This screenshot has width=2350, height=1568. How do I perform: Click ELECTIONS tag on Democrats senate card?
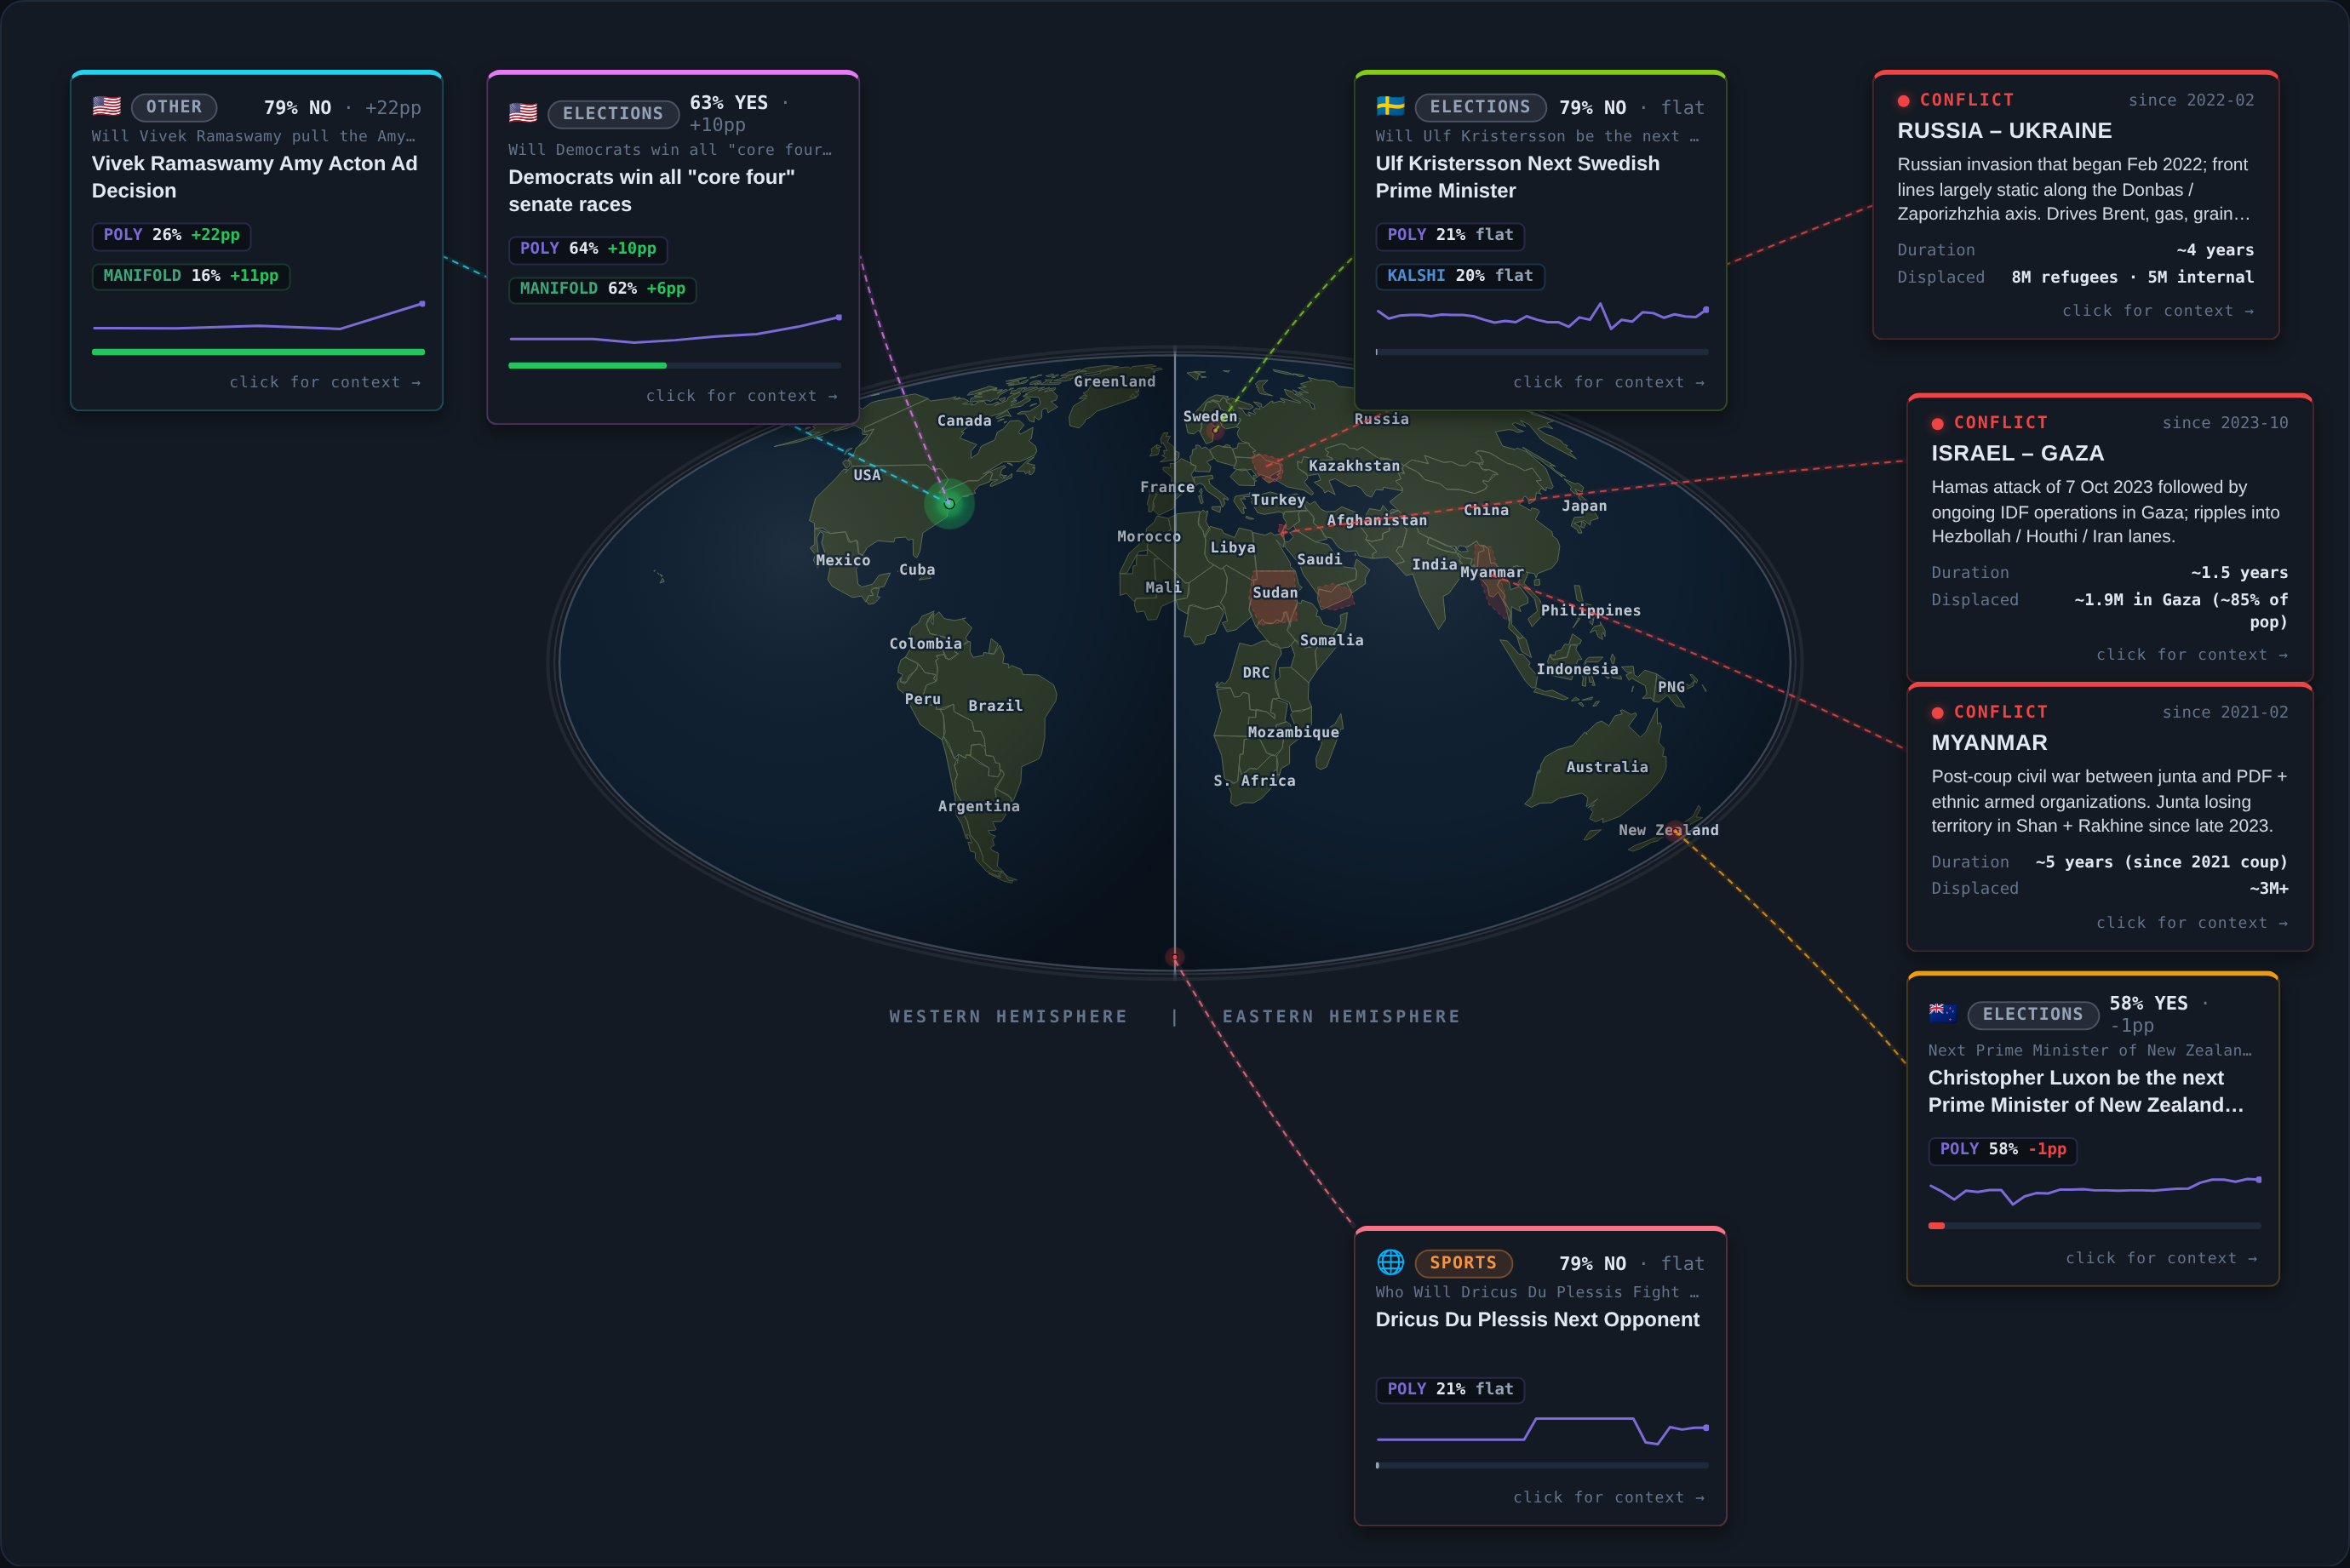(613, 114)
